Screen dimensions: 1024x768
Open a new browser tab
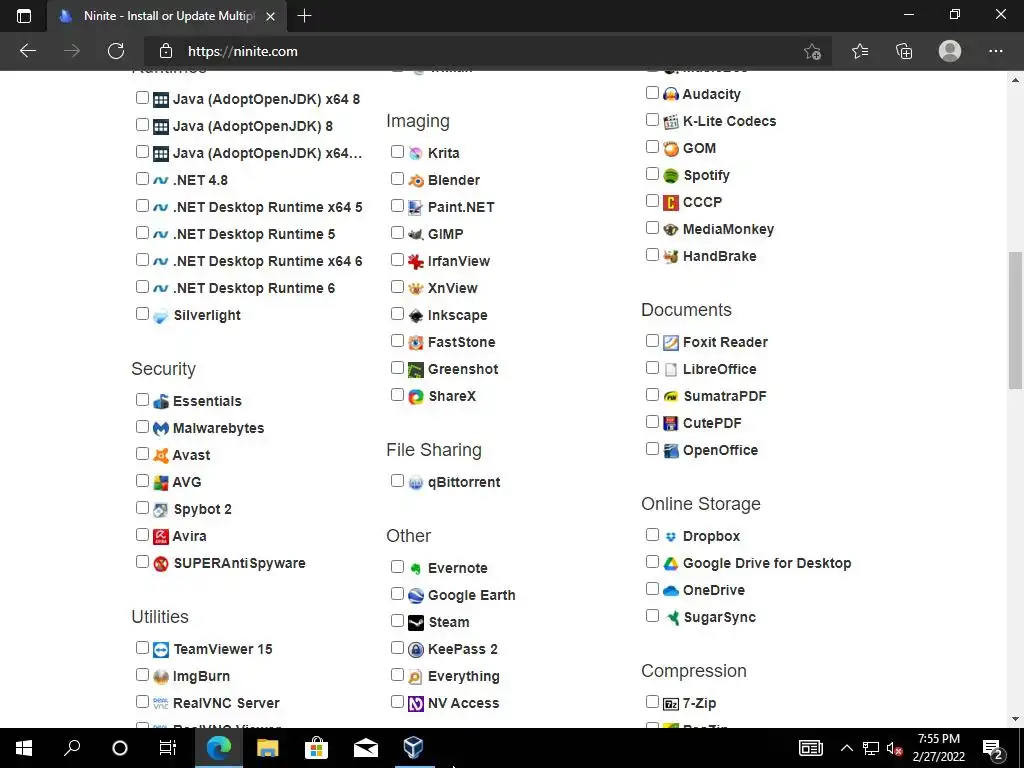(304, 16)
